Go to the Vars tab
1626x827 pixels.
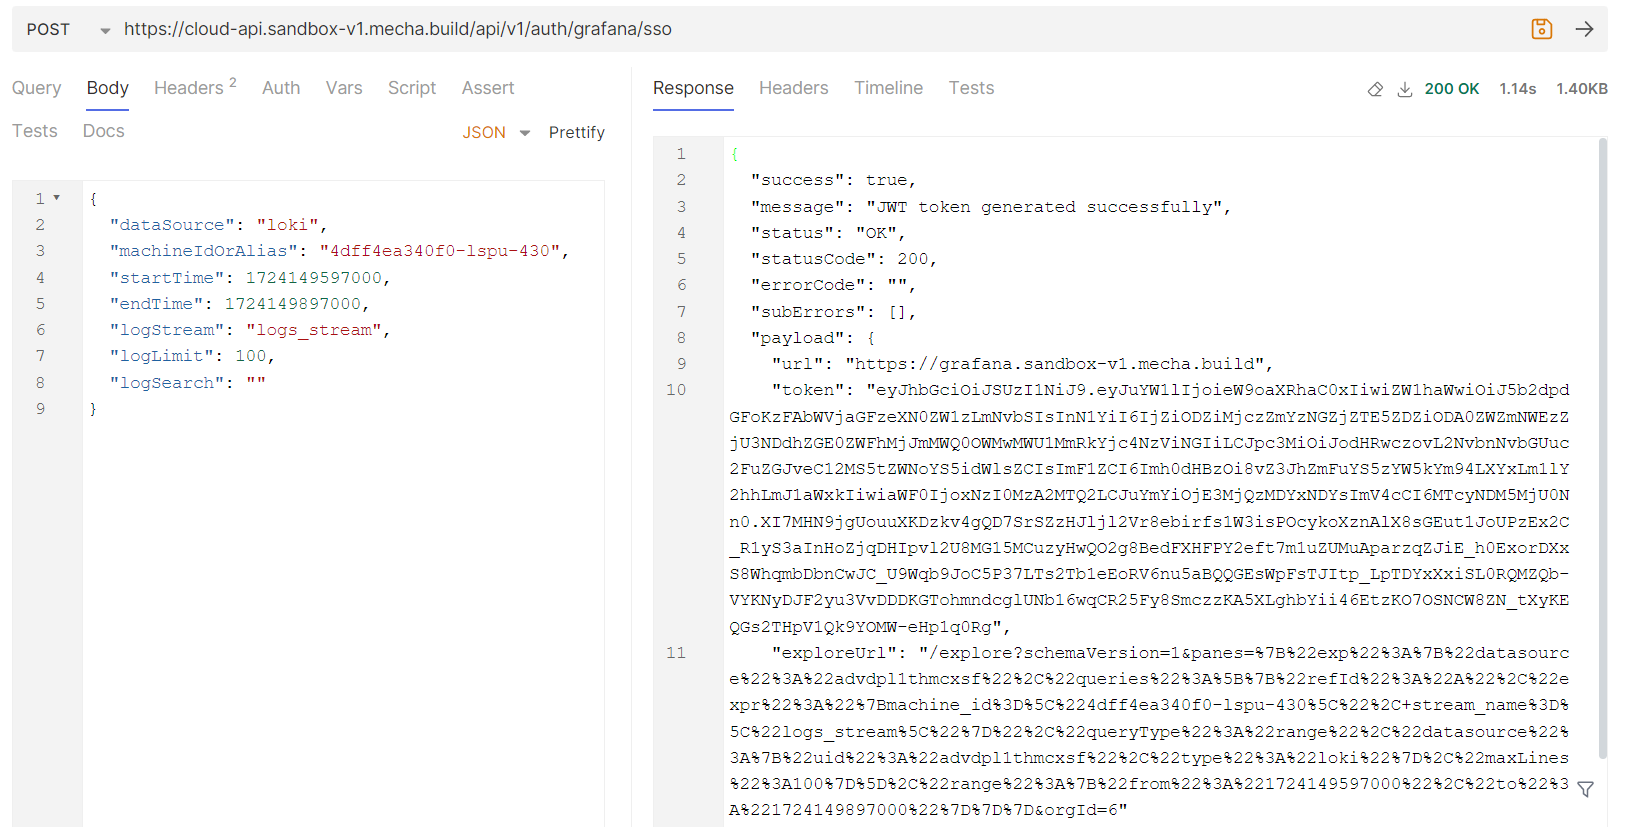coord(344,88)
